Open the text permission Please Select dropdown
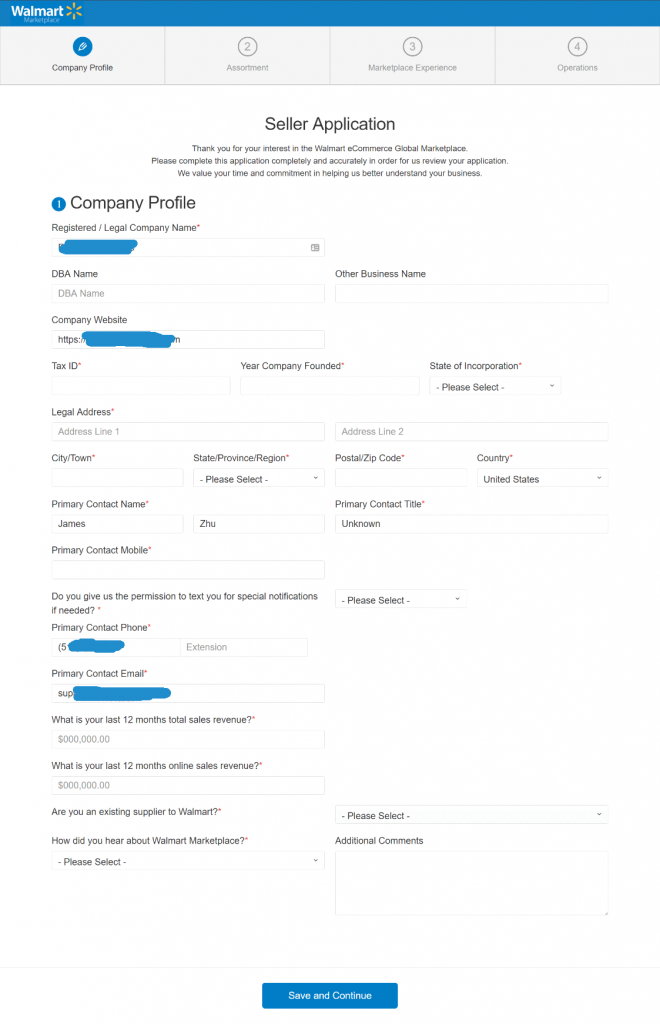 pyautogui.click(x=400, y=600)
